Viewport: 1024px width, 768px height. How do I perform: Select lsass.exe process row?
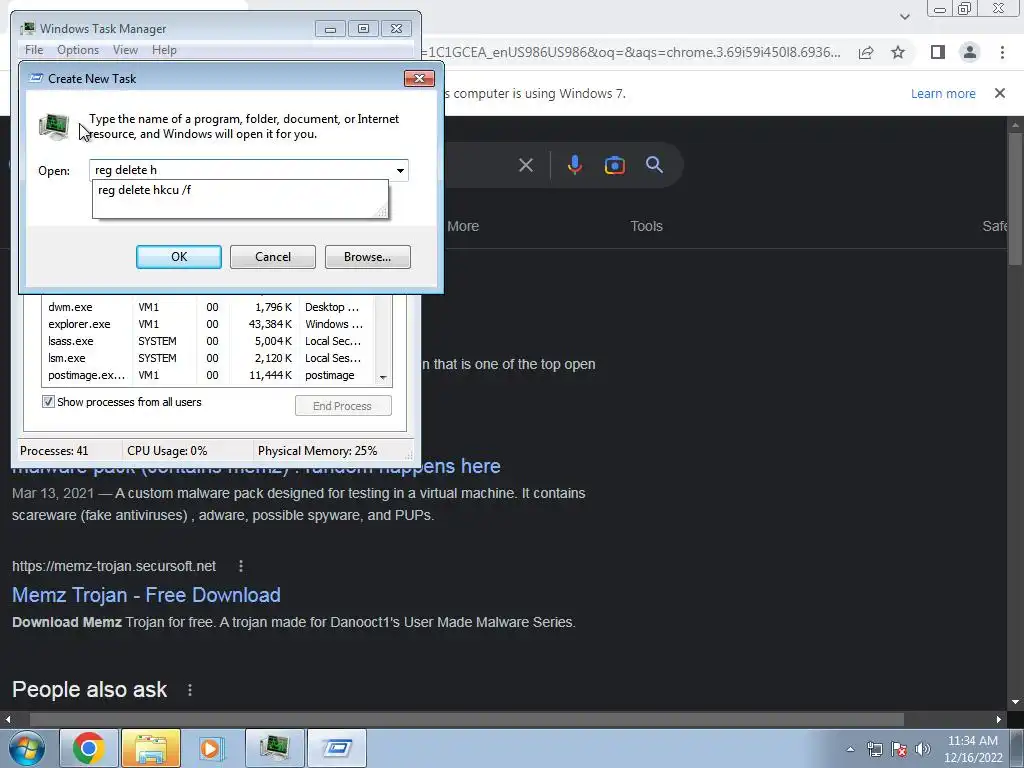tap(208, 341)
